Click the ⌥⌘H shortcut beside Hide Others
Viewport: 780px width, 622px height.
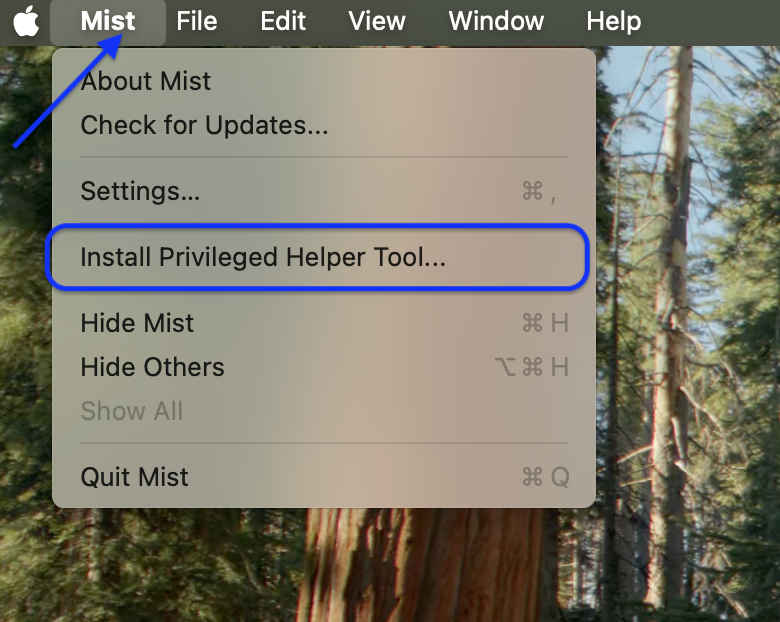pos(532,367)
